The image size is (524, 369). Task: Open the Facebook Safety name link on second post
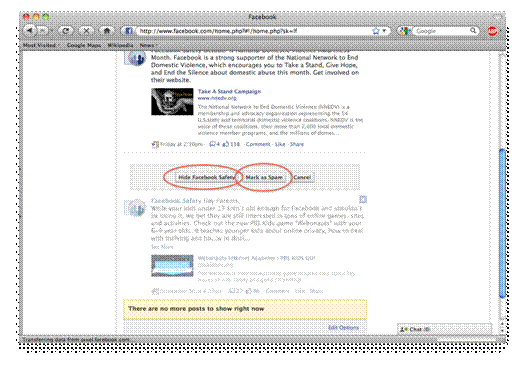click(x=176, y=201)
